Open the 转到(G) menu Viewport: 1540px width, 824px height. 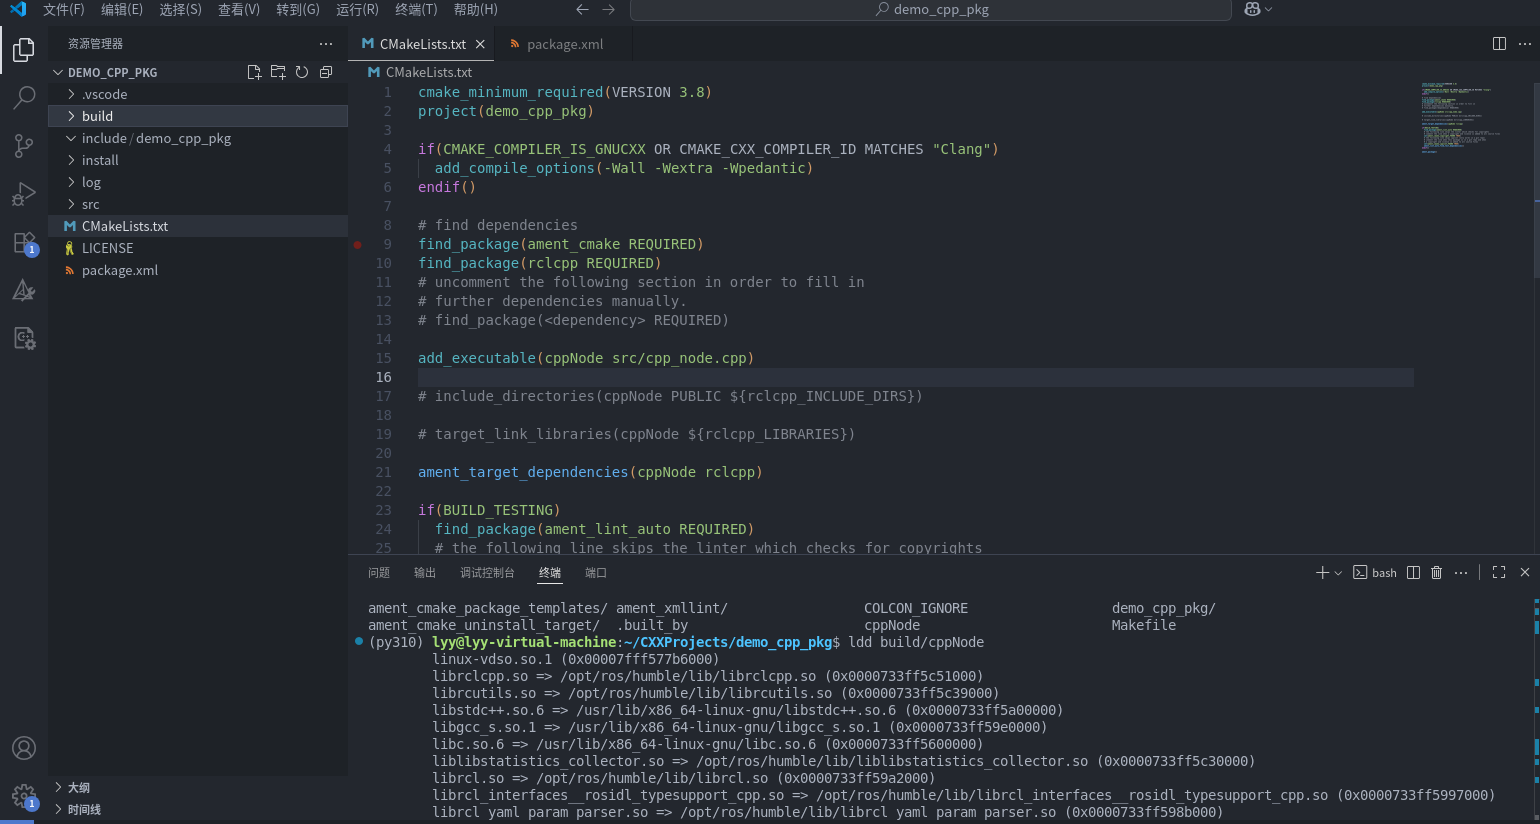pos(298,9)
